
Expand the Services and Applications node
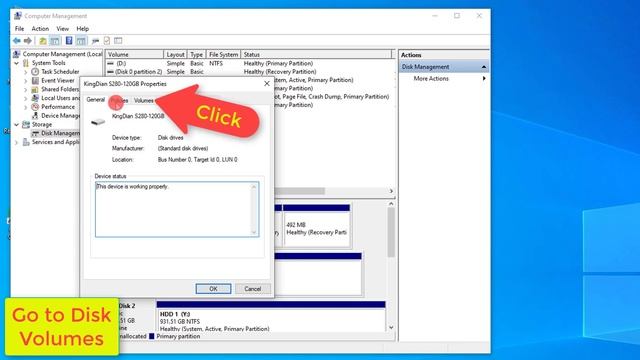point(16,142)
